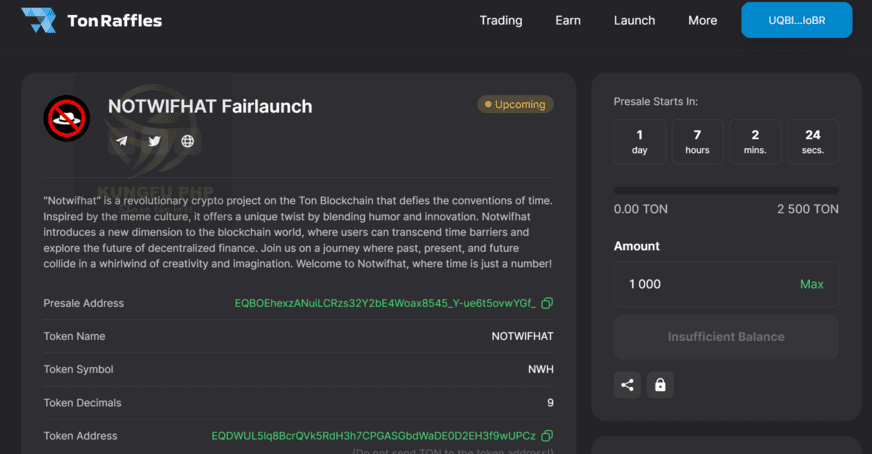This screenshot has height=454, width=872.
Task: Click the countdown box showing 2 mins.
Action: point(755,141)
